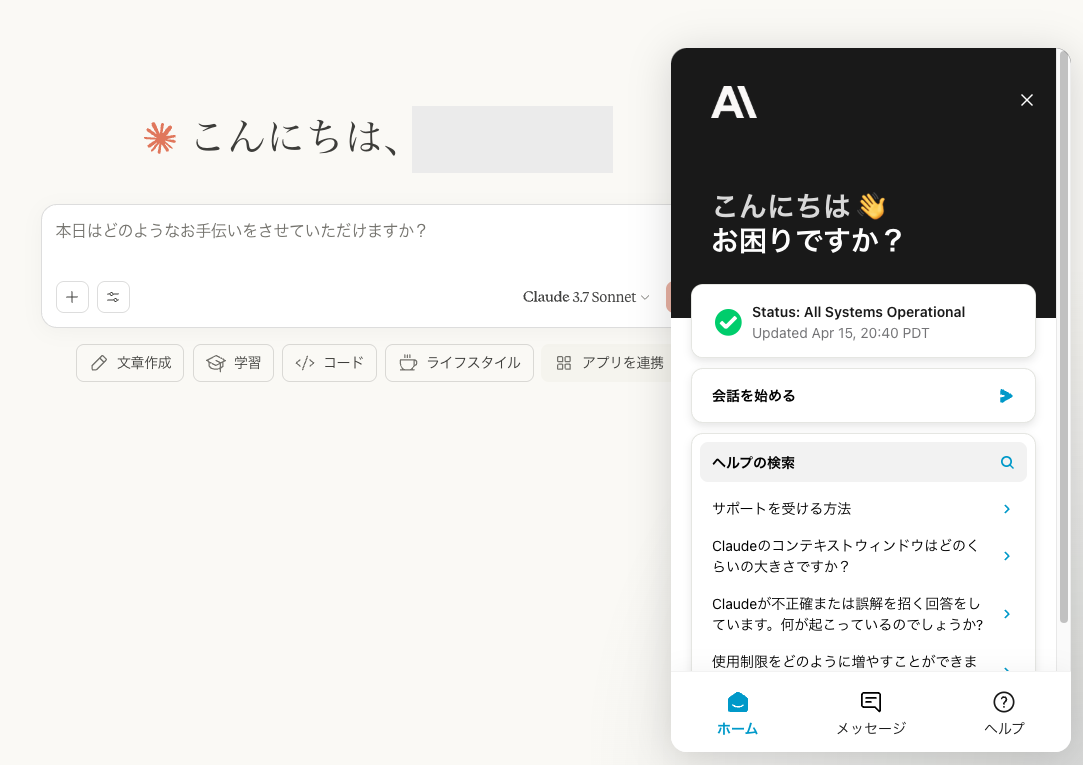Click the help widget vertical scrollbar
1083x765 pixels.
click(x=1064, y=336)
